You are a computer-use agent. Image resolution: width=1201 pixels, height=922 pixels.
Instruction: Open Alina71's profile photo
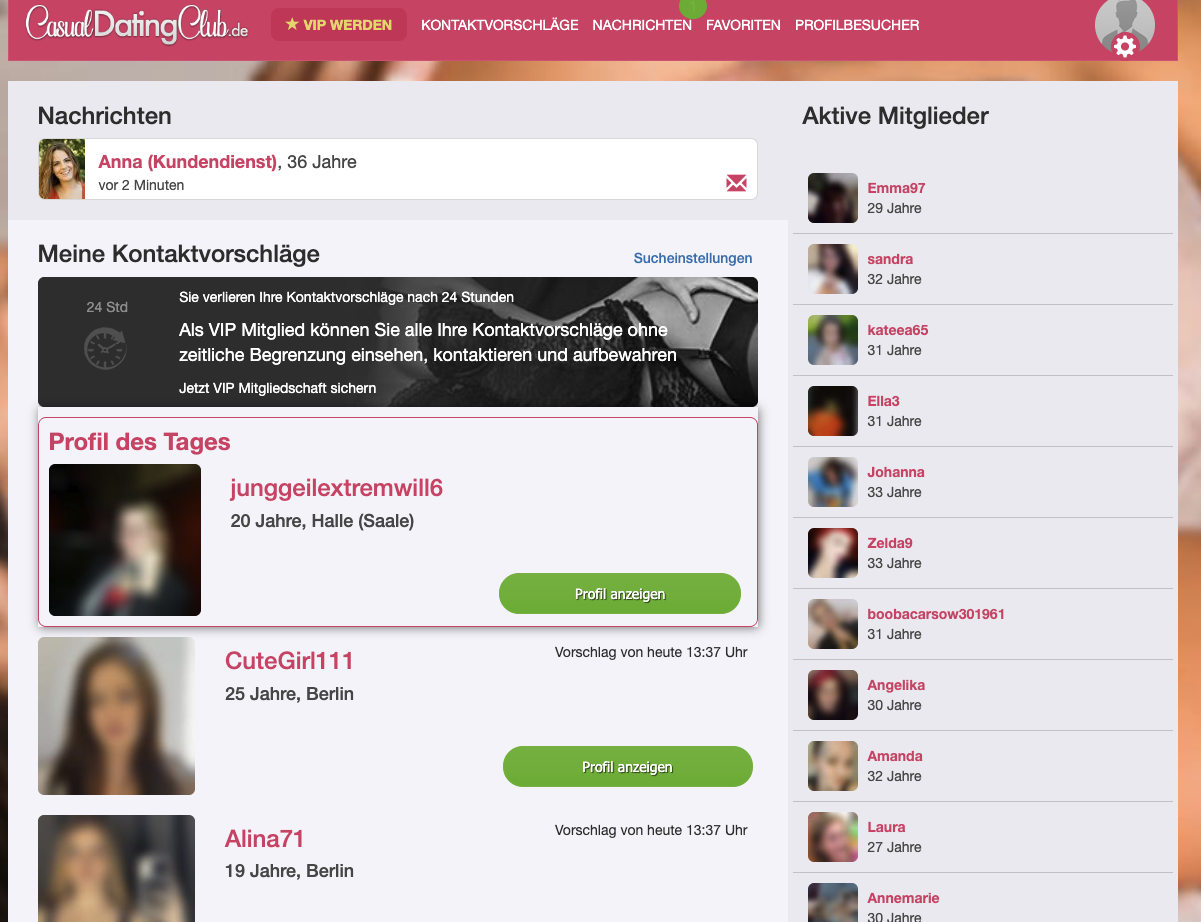coord(116,868)
